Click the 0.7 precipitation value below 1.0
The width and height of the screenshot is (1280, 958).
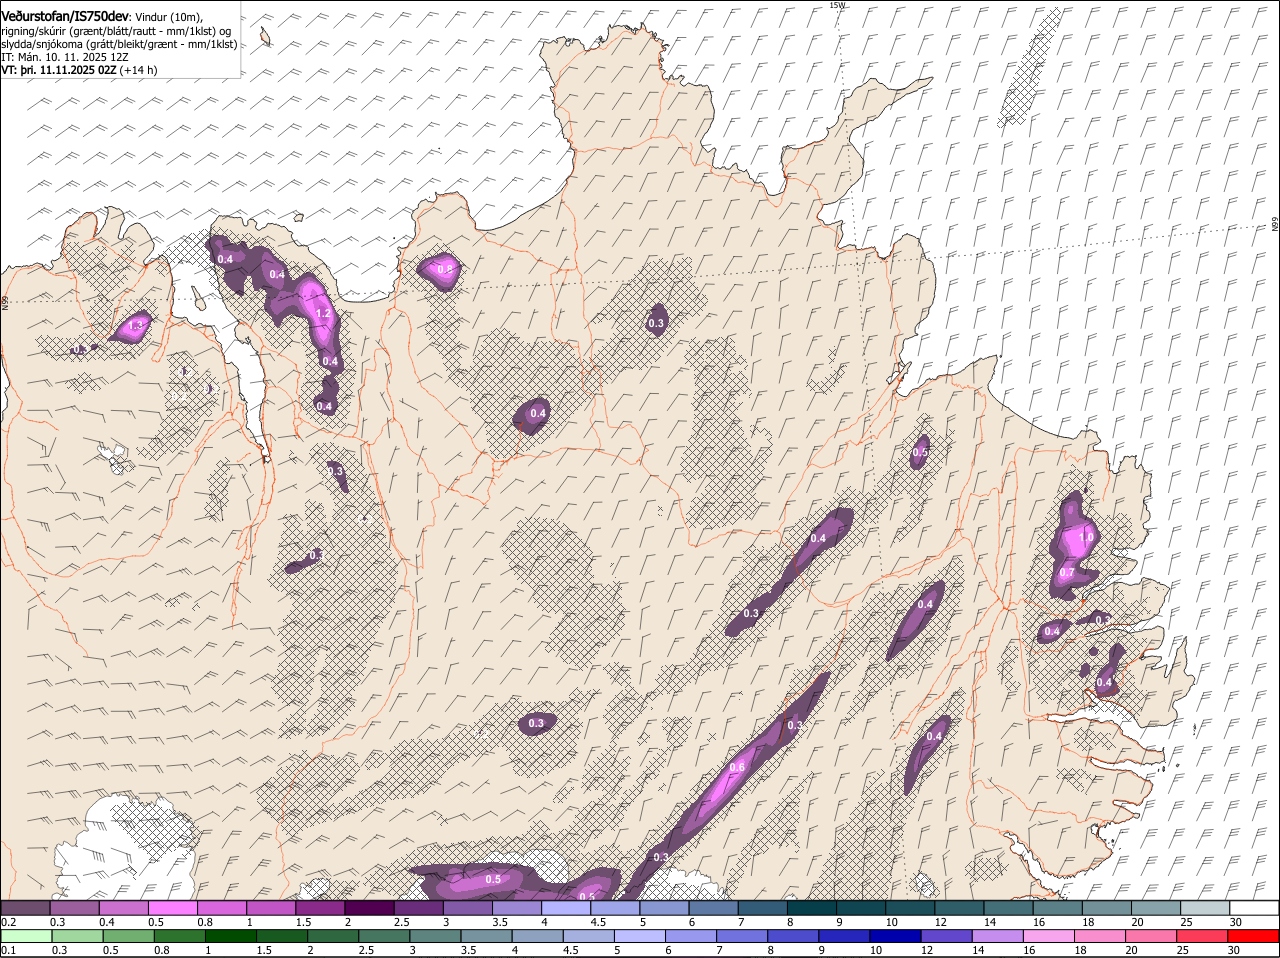pos(1067,573)
